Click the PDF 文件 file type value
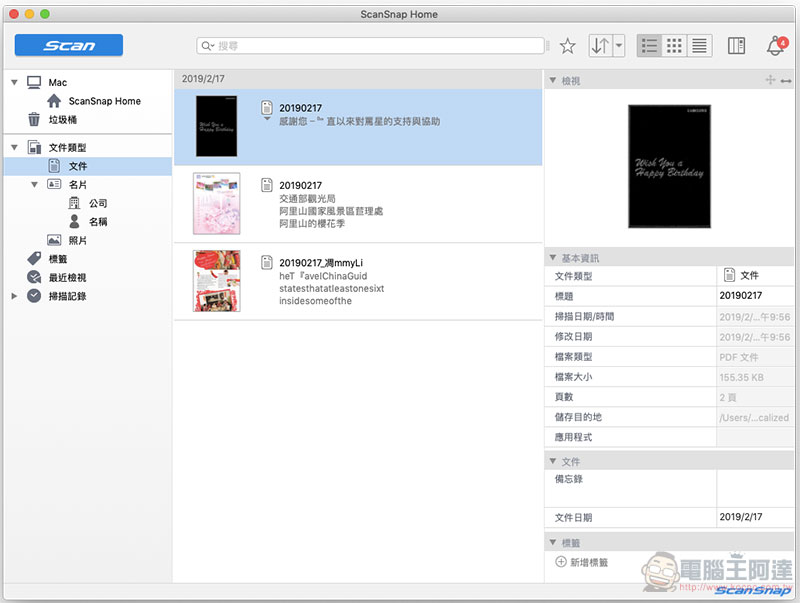 (x=755, y=357)
